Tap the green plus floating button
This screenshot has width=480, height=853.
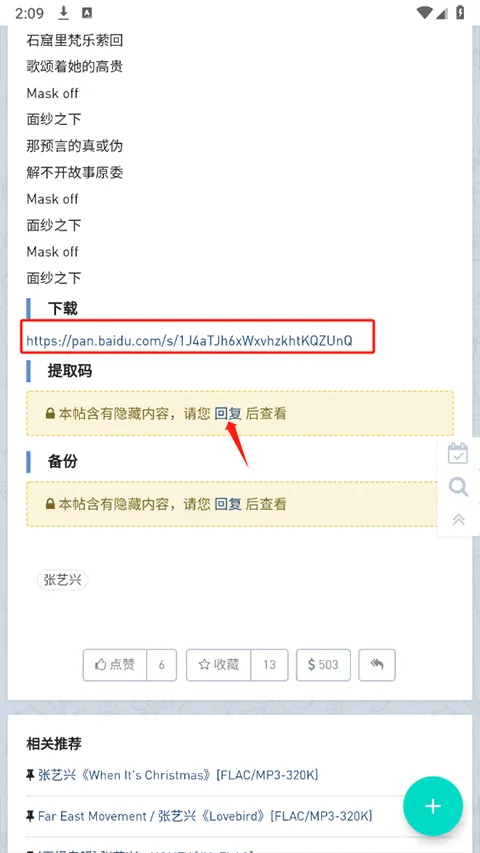(433, 806)
